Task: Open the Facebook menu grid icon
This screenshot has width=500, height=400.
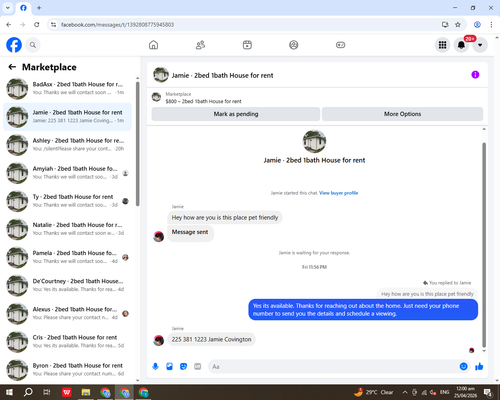Action: (x=442, y=45)
